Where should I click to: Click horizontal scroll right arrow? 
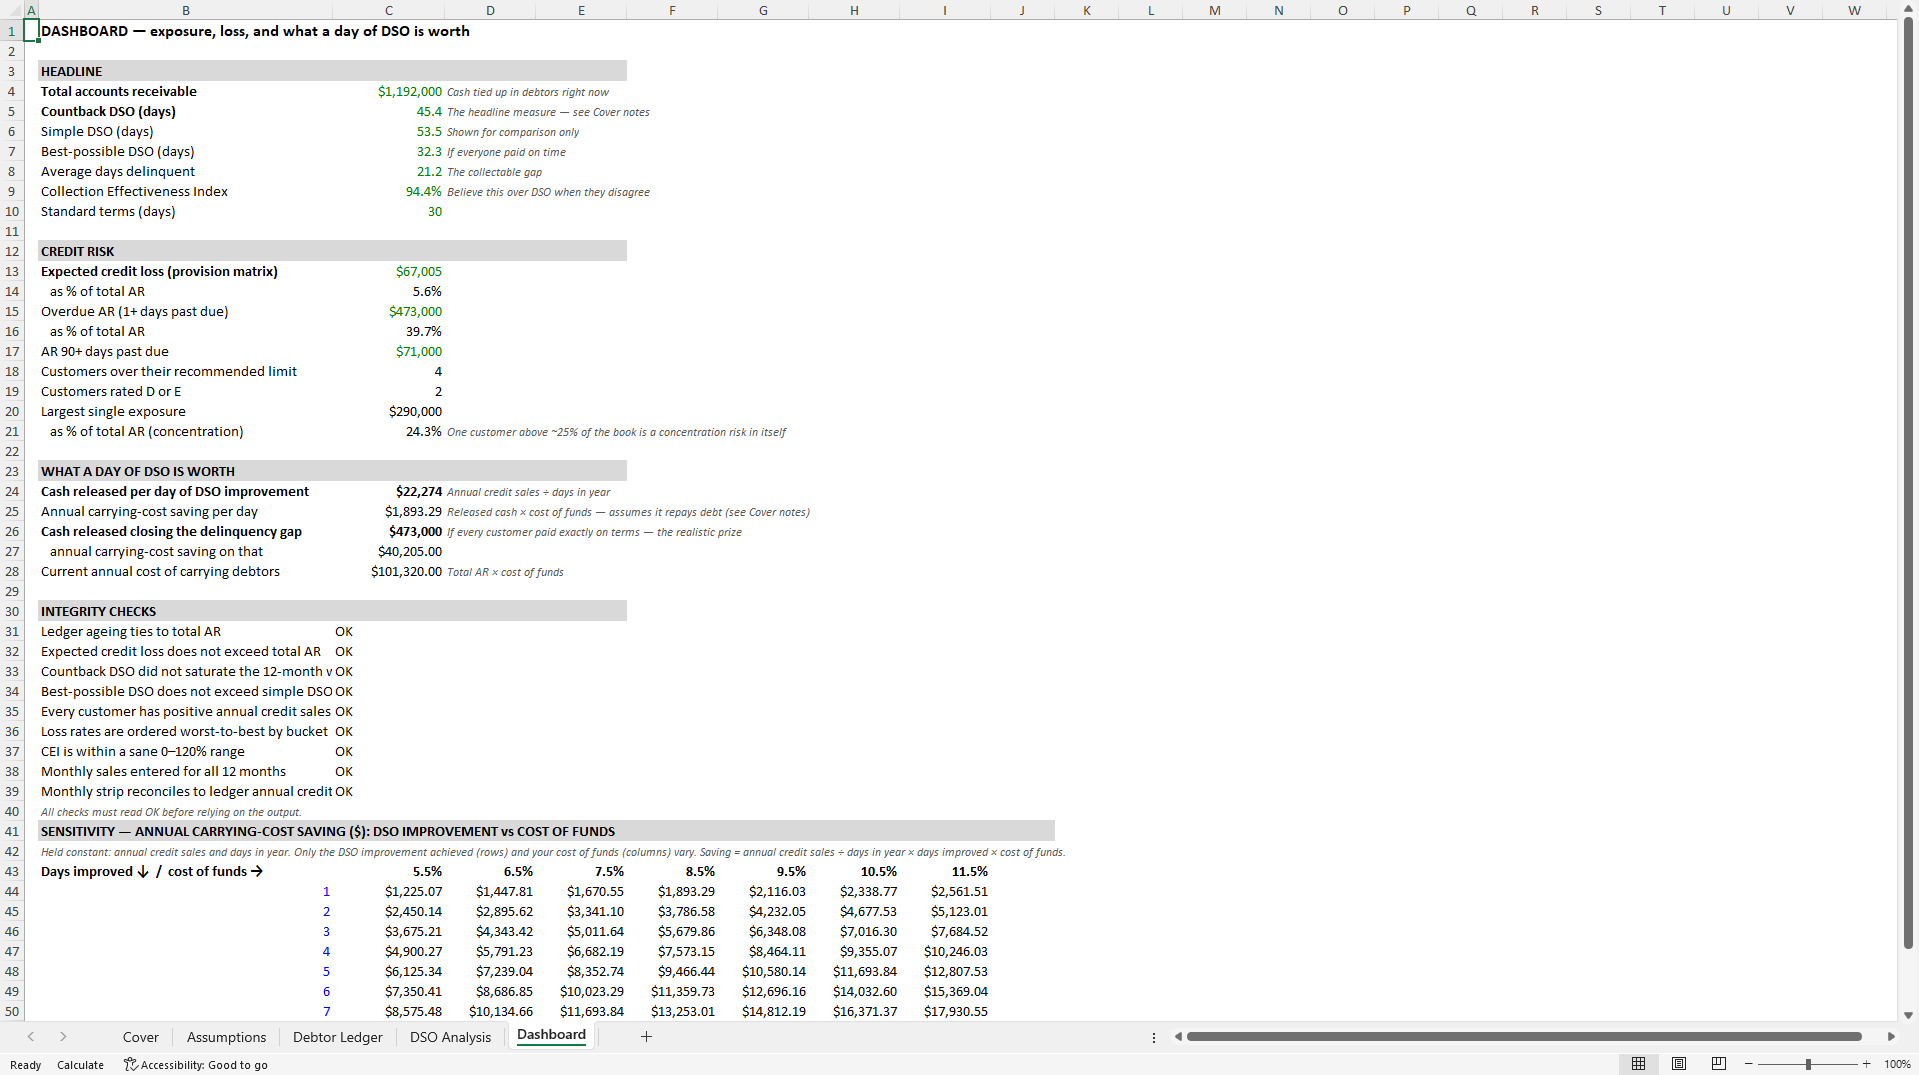click(x=1890, y=1037)
